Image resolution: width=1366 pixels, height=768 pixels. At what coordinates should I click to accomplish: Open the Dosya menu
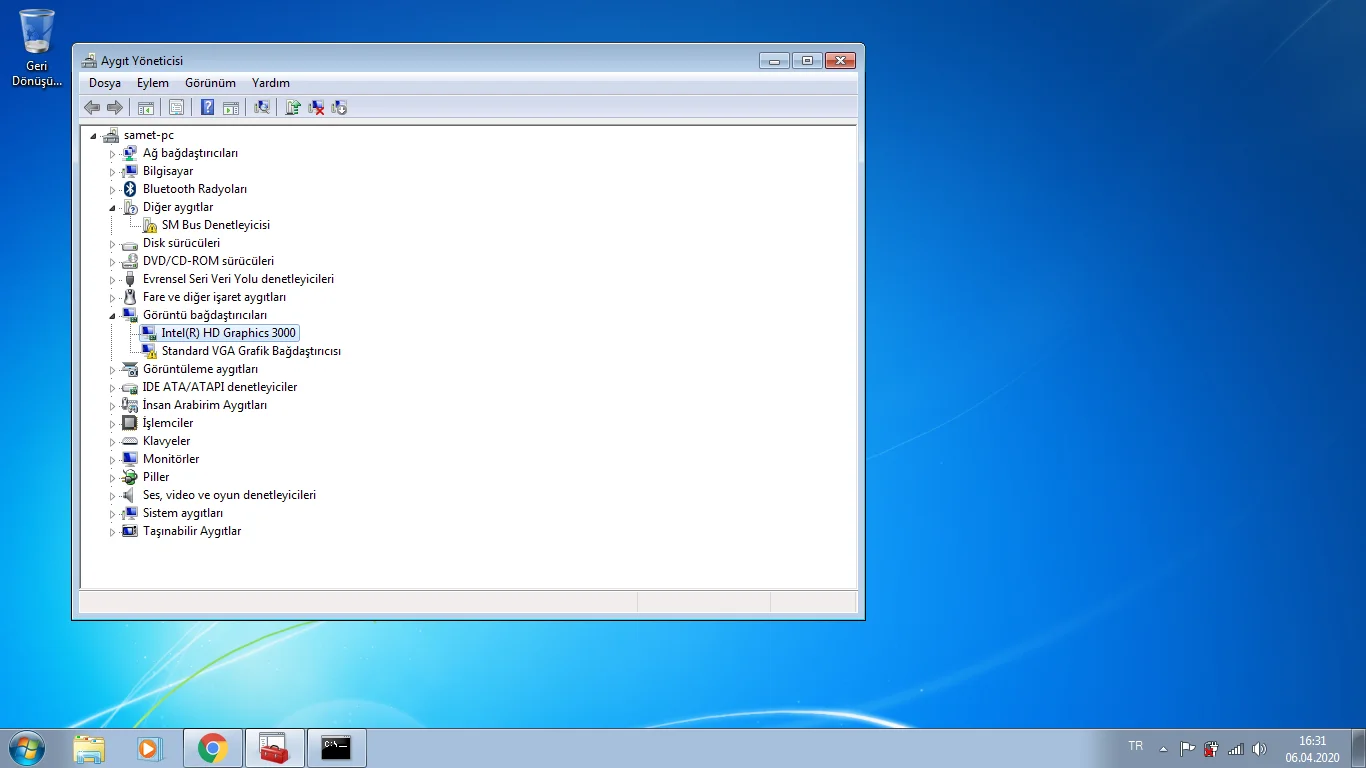[105, 83]
